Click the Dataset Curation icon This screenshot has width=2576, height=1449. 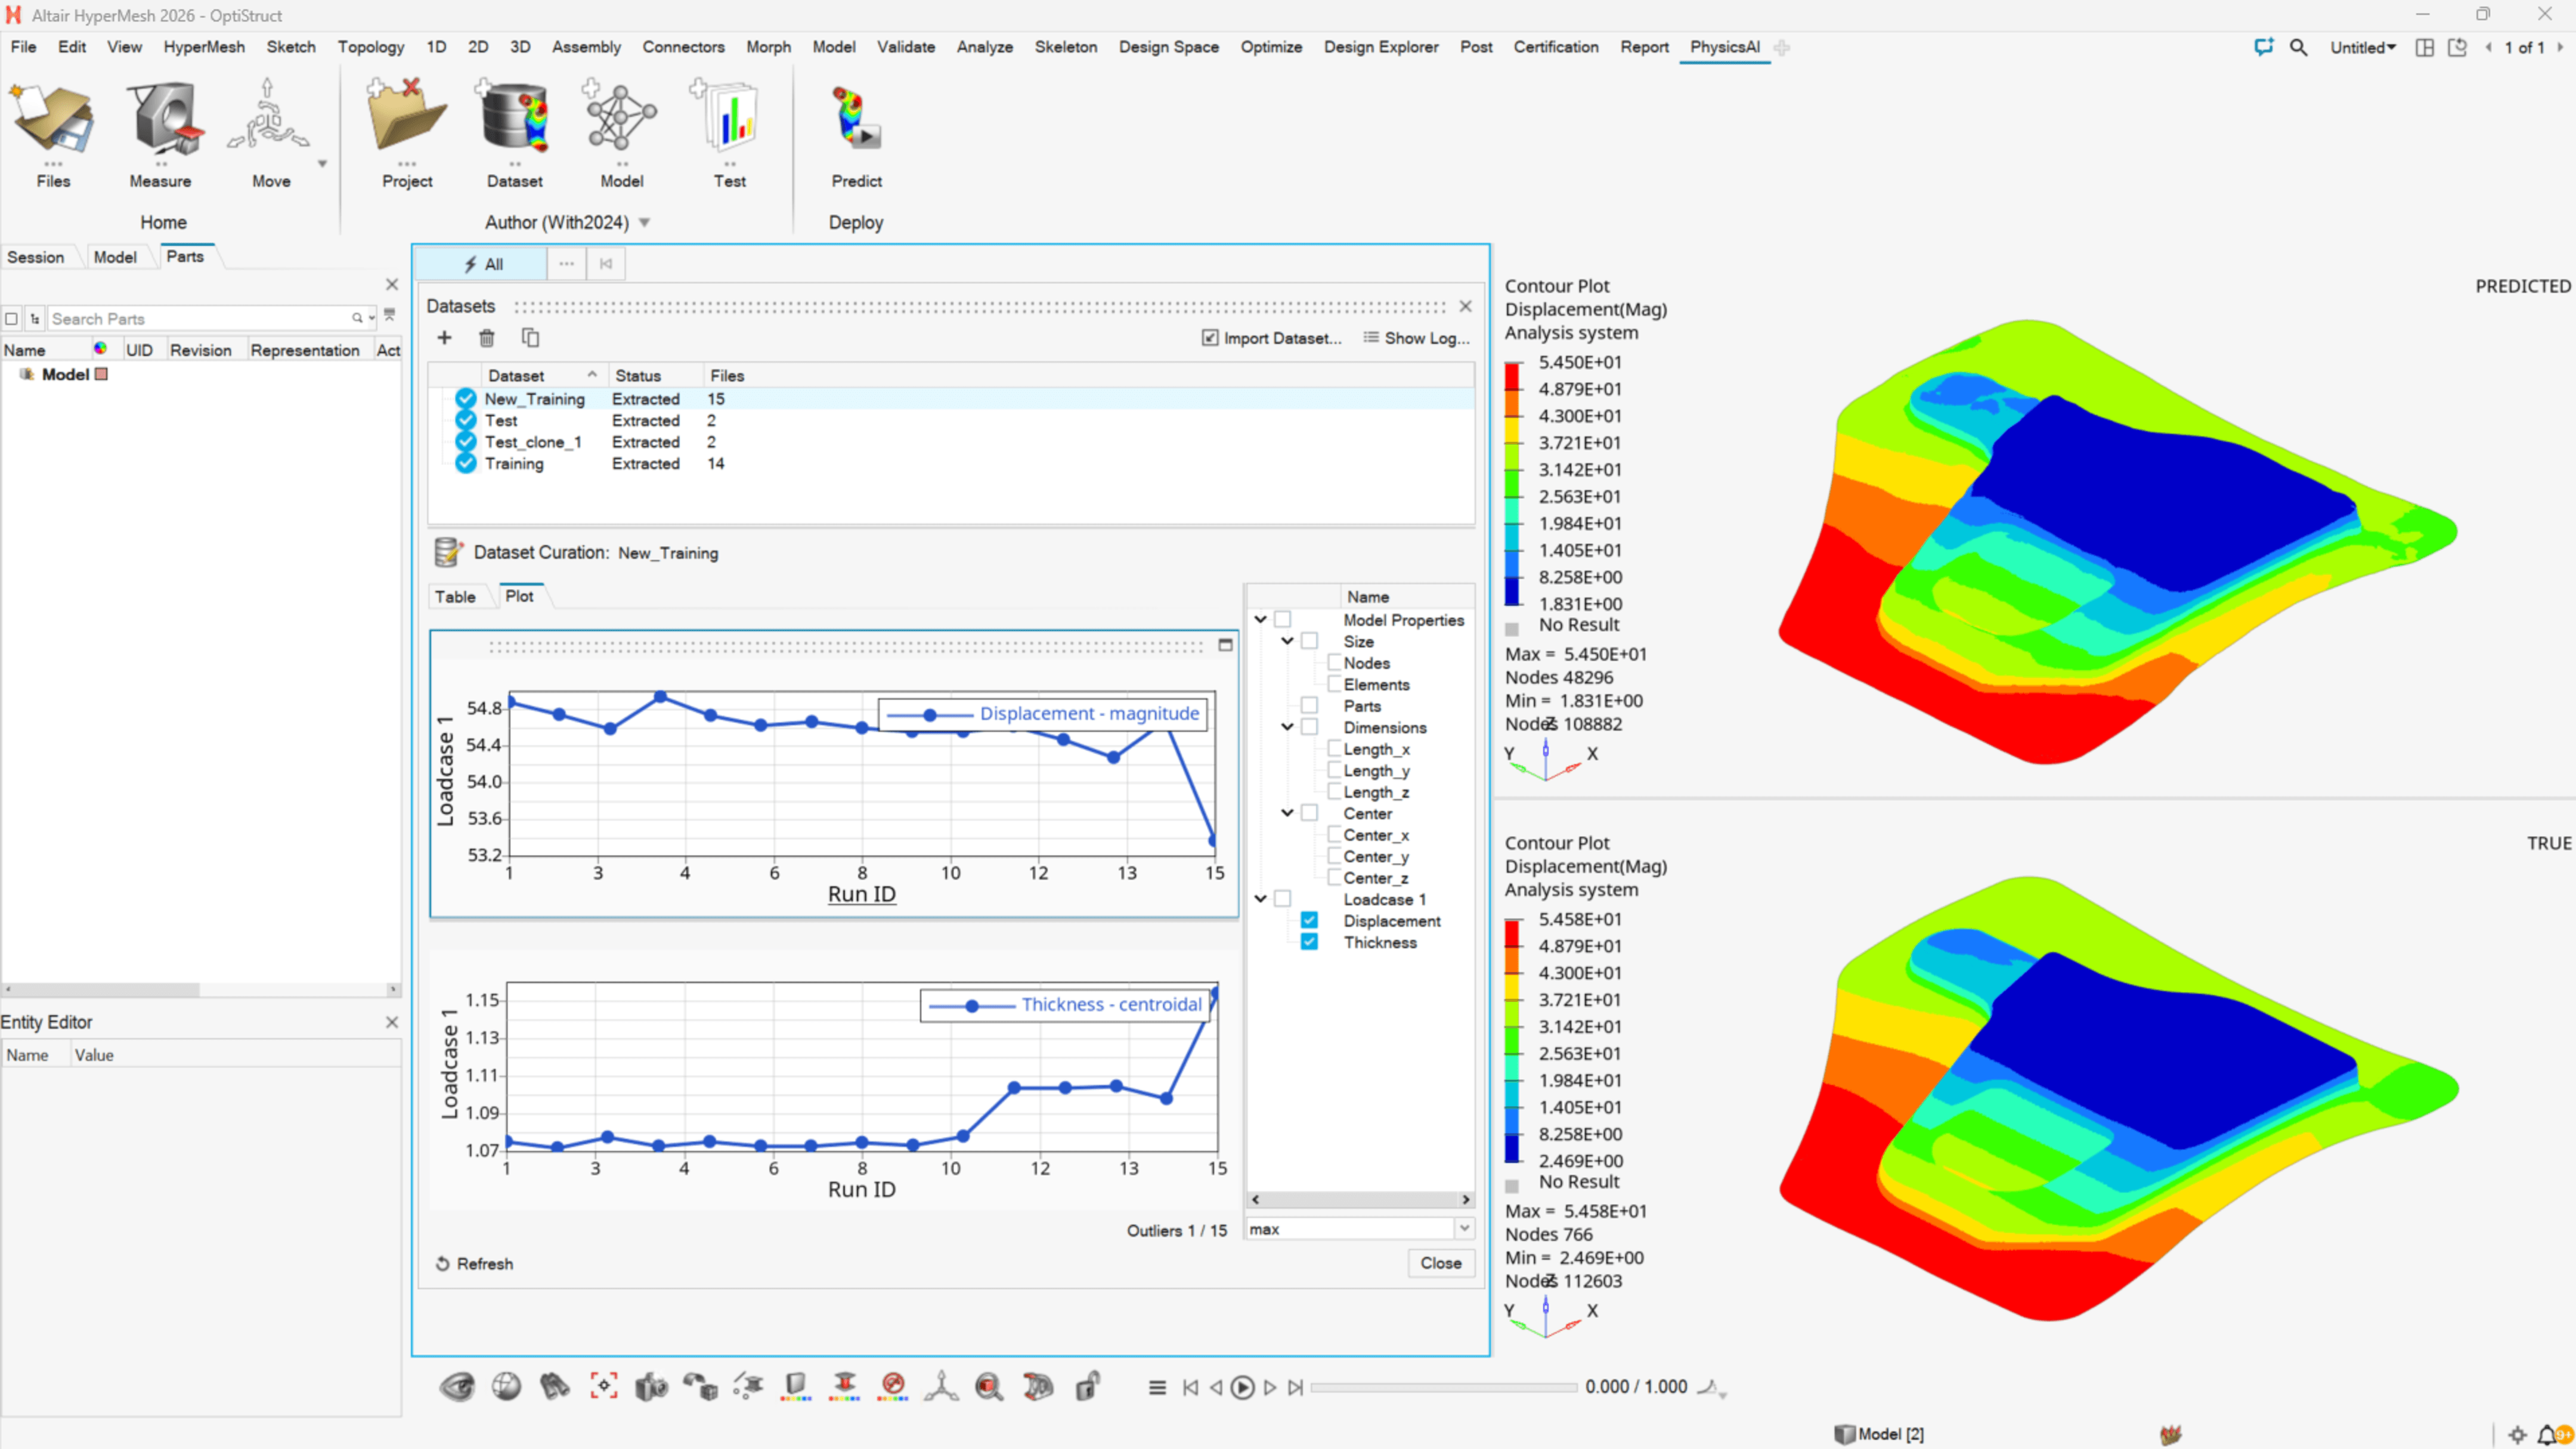coord(448,552)
